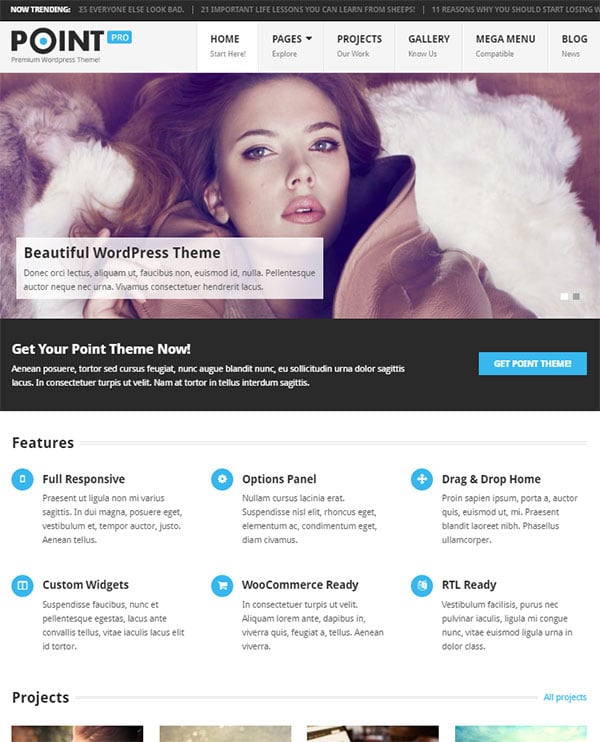Click the Full Responsive feature icon
Screen dimensions: 600x742
[x=22, y=479]
